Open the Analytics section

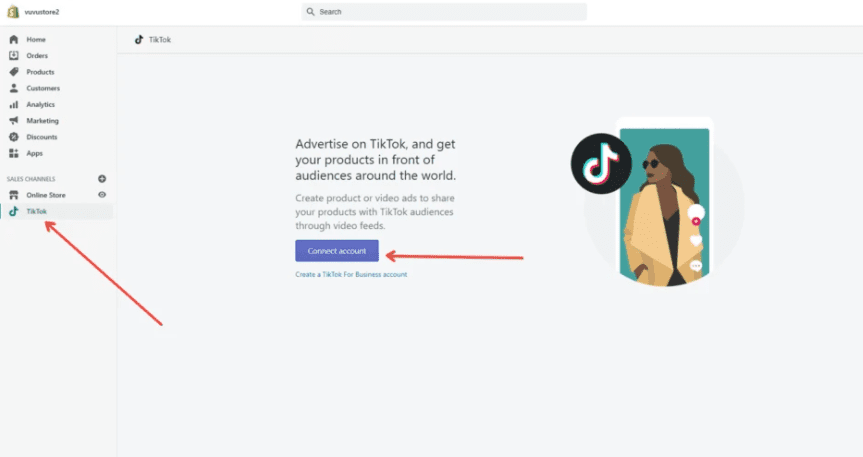(41, 105)
